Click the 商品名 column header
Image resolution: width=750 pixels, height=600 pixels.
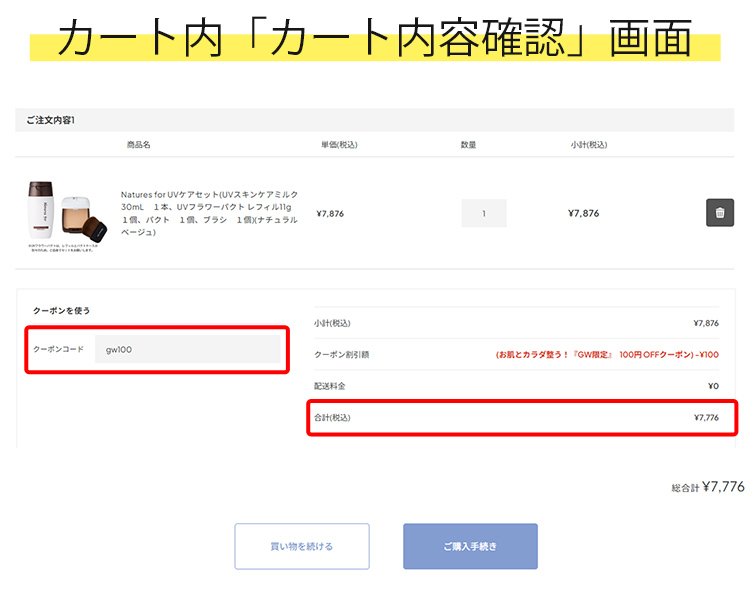138,144
